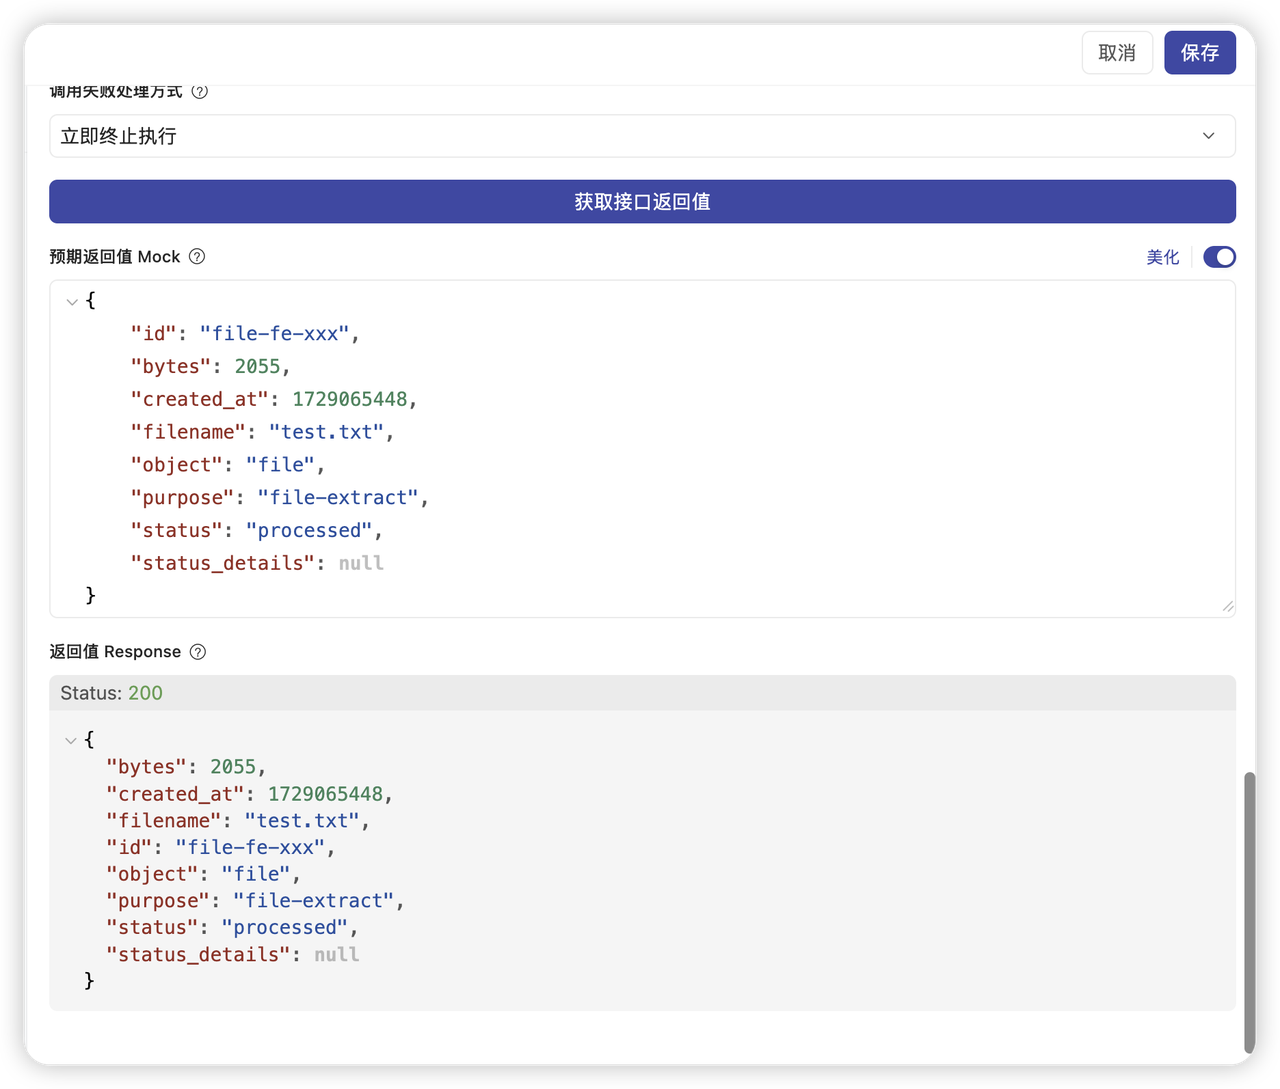Click "file-extract" value in Response panel

coord(314,901)
